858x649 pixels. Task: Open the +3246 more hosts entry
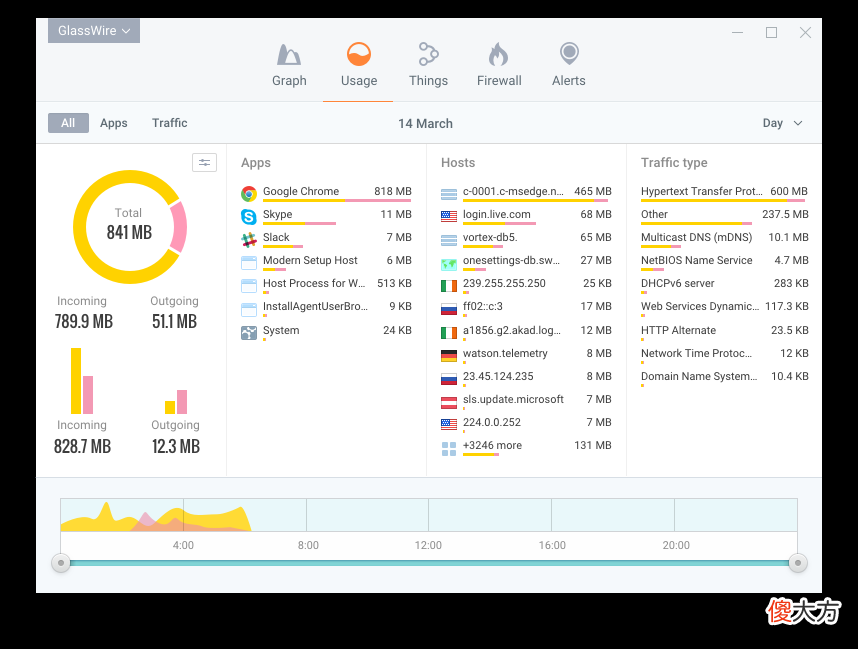(526, 448)
